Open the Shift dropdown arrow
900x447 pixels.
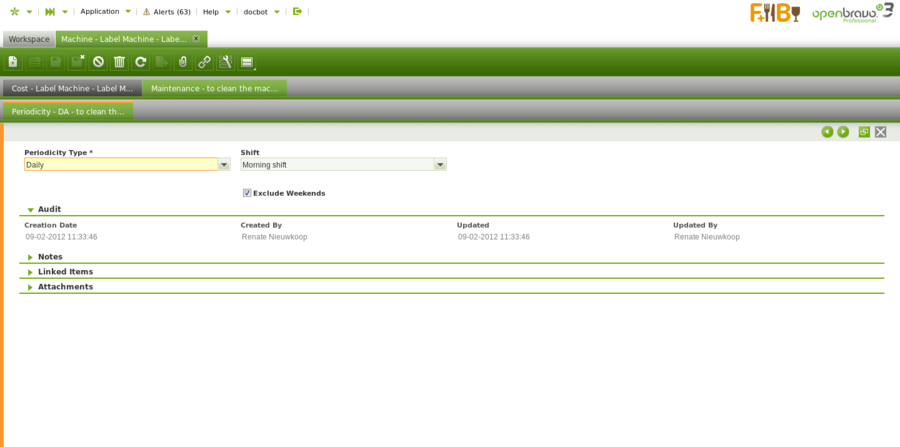click(440, 165)
